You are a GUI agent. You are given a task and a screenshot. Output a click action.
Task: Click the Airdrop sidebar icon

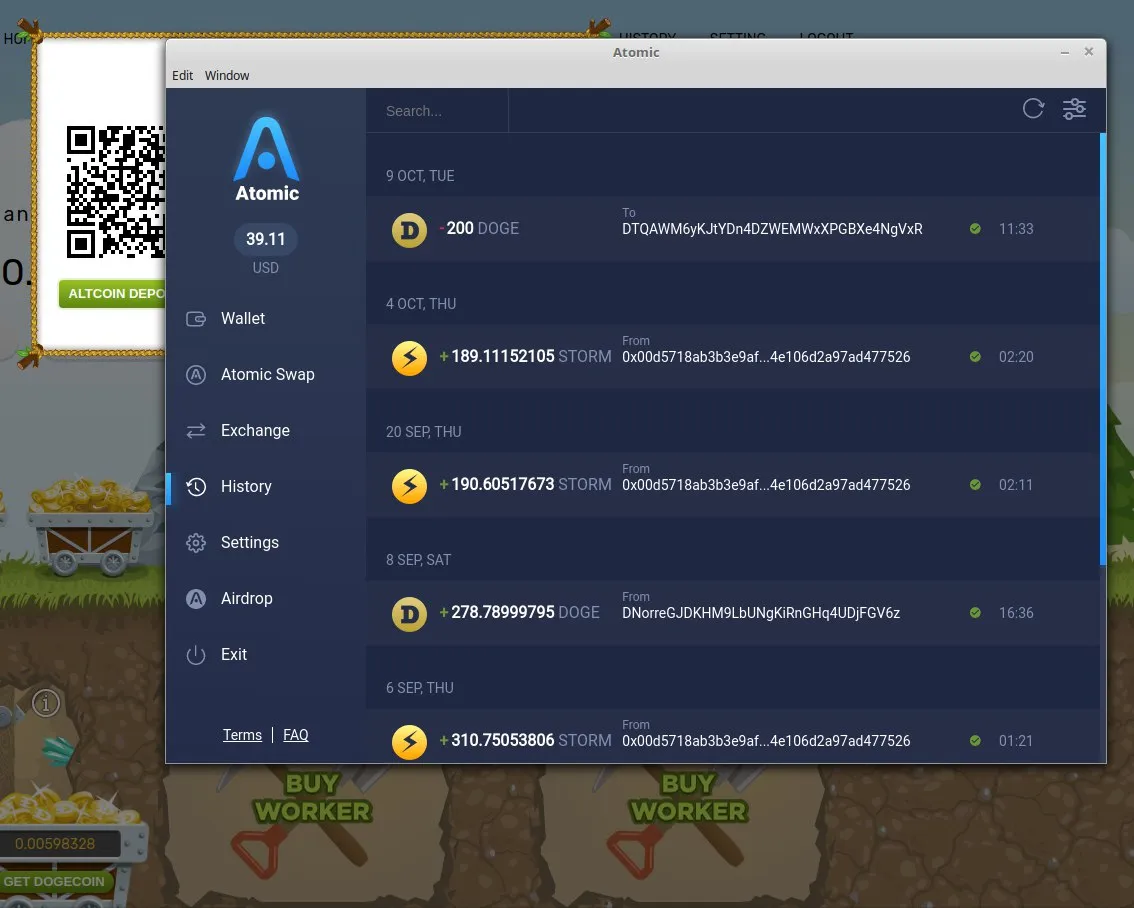coord(196,599)
